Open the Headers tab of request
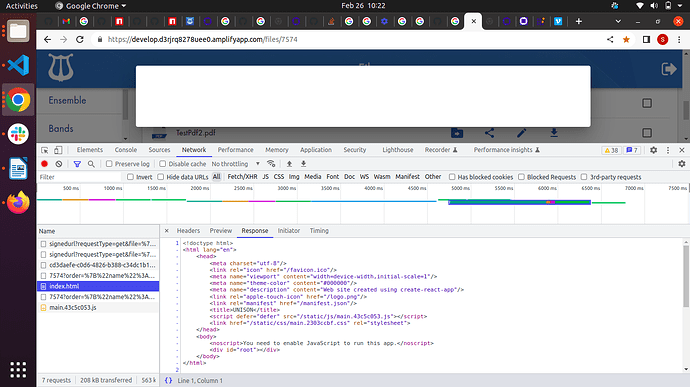This screenshot has height=387, width=690. coord(188,231)
